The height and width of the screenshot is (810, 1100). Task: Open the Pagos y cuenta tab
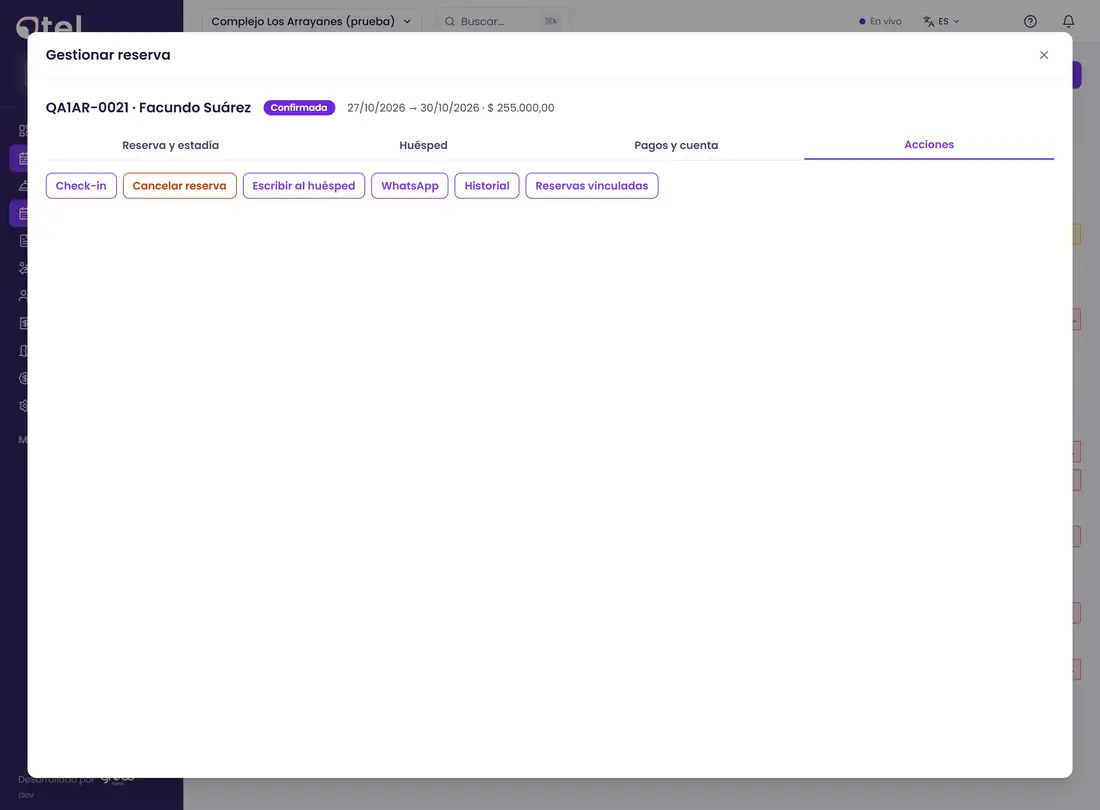676,145
